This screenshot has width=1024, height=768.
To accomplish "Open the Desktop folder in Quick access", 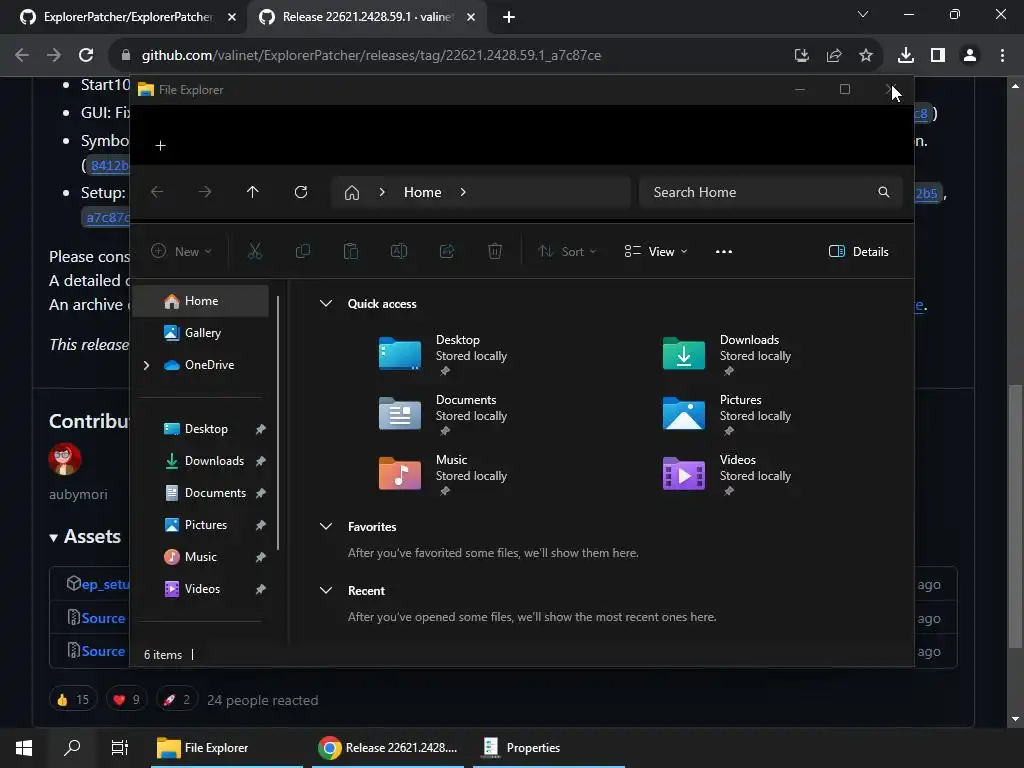I will (x=443, y=354).
